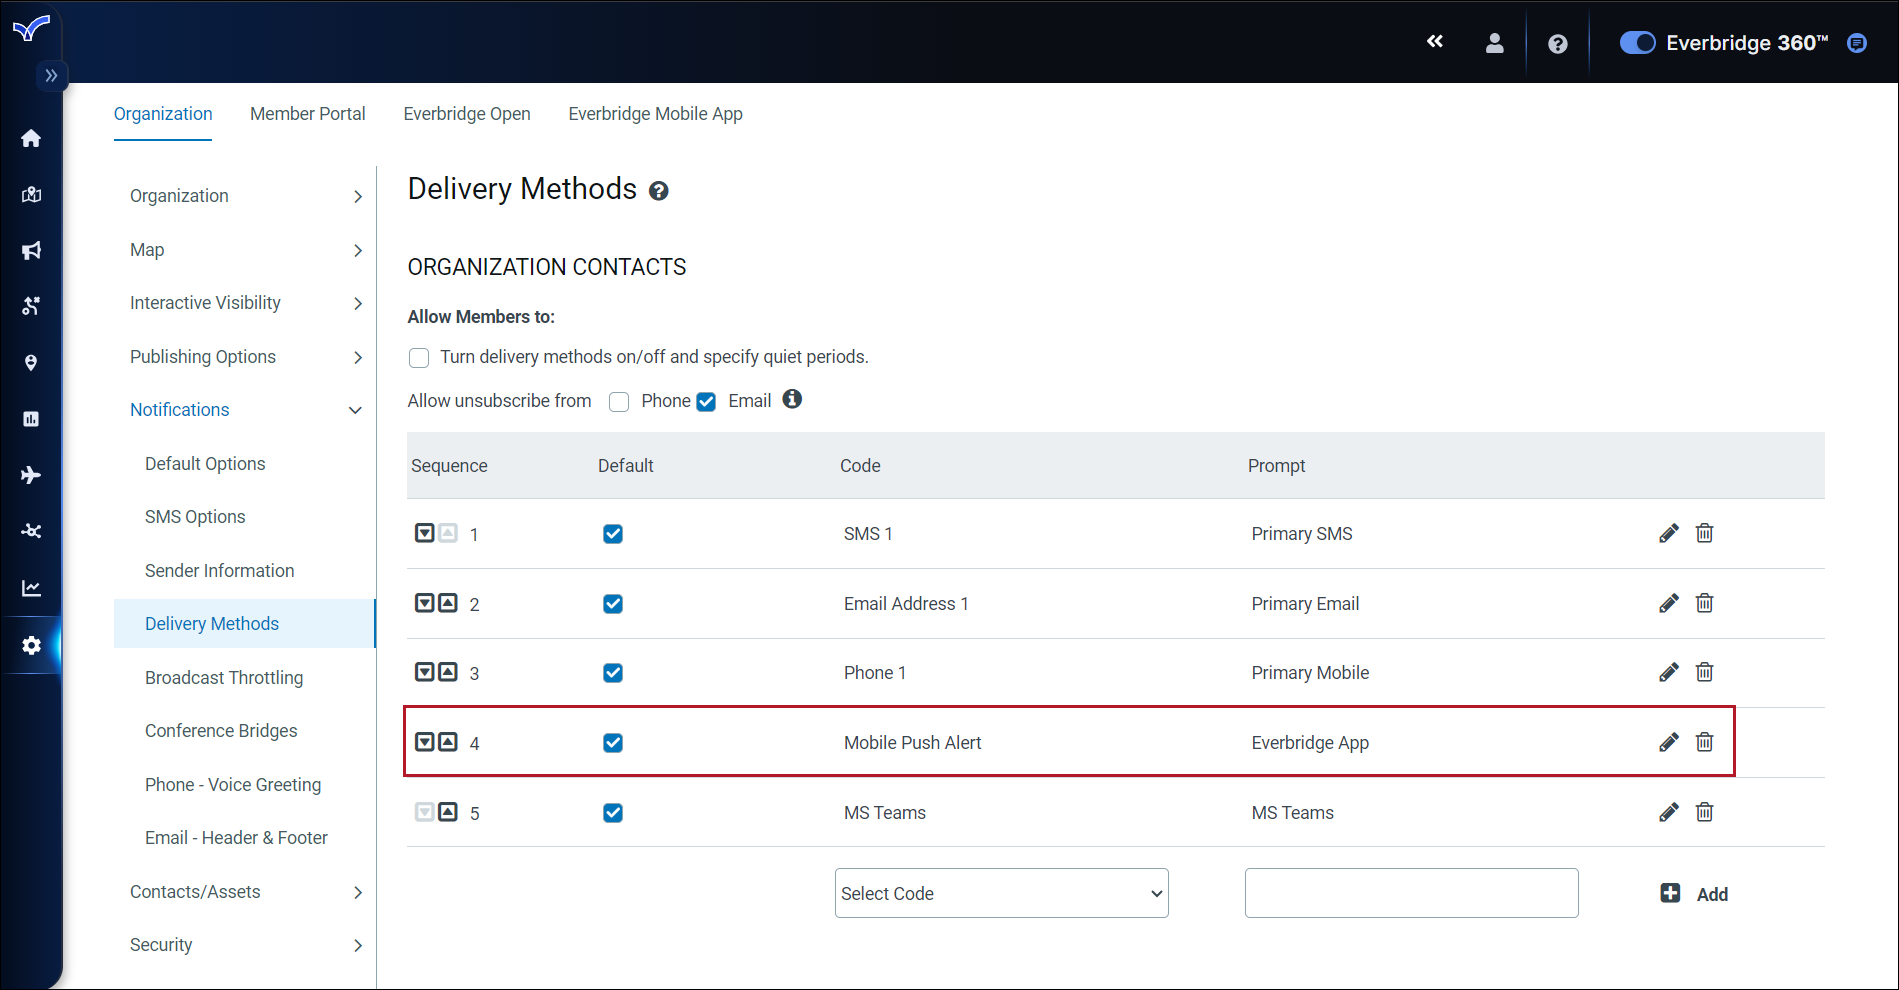Screen dimensions: 1899x990
Task: Open the location pin sidebar icon
Action: tap(31, 362)
